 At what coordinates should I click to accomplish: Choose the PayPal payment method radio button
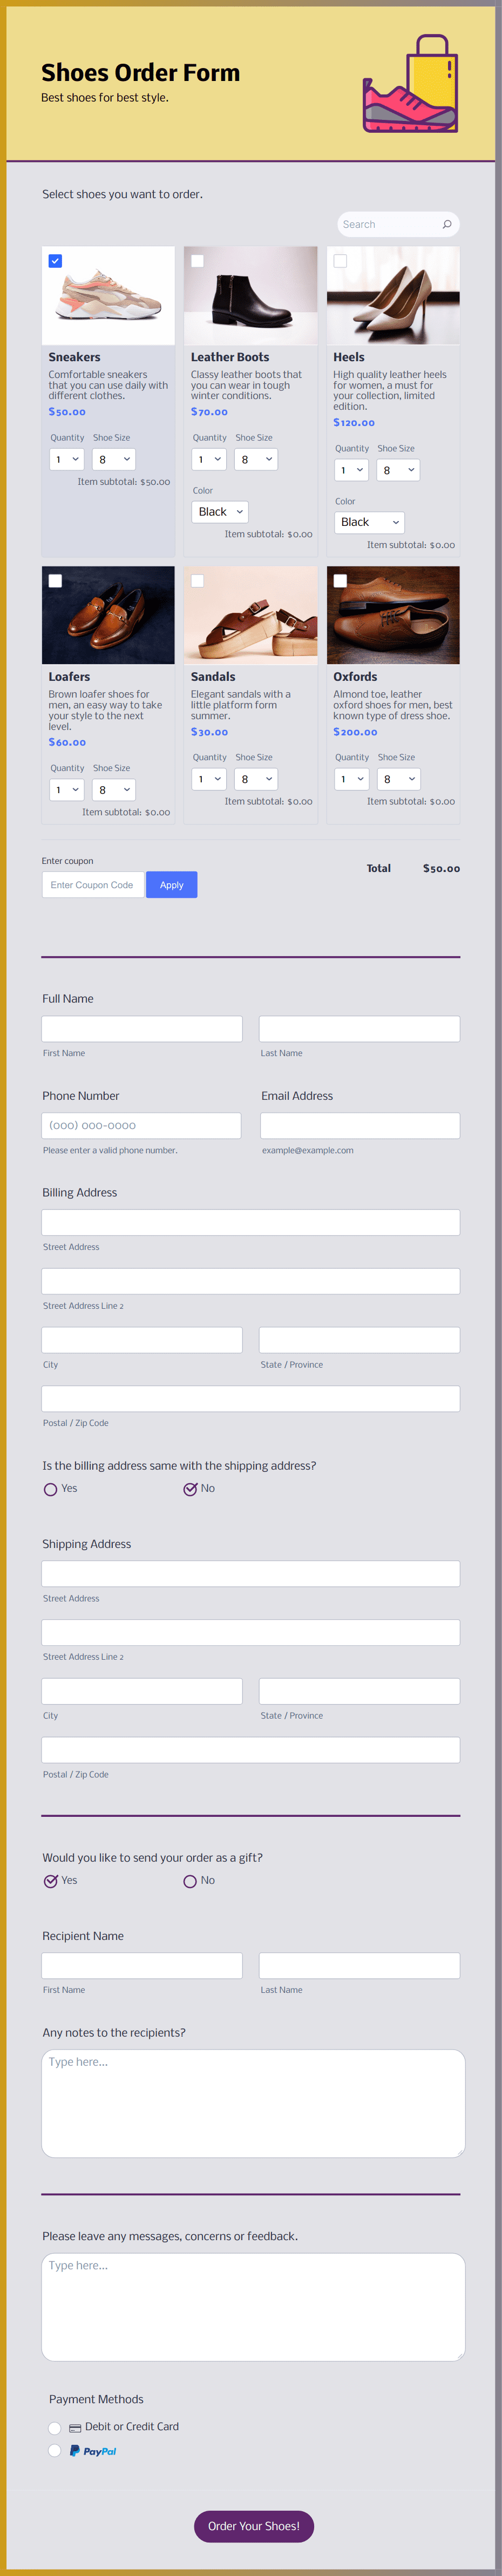[55, 2450]
